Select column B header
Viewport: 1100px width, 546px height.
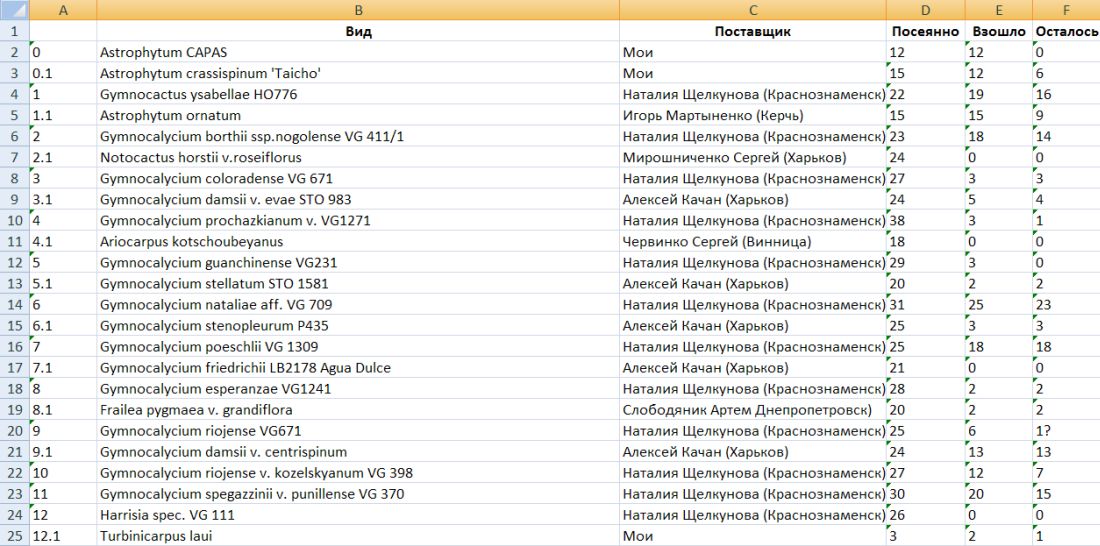[x=358, y=10]
